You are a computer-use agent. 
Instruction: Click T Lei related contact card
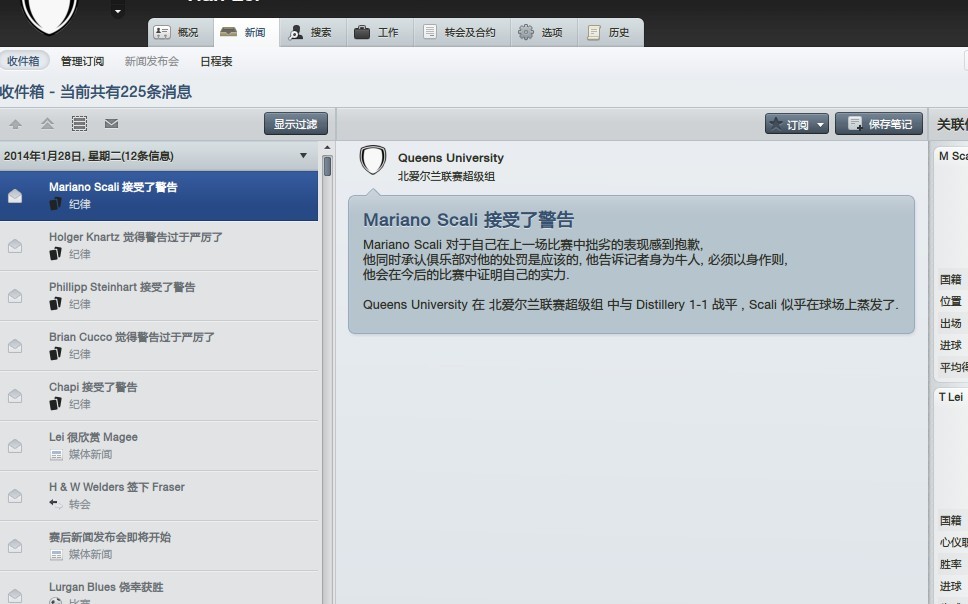[x=951, y=496]
